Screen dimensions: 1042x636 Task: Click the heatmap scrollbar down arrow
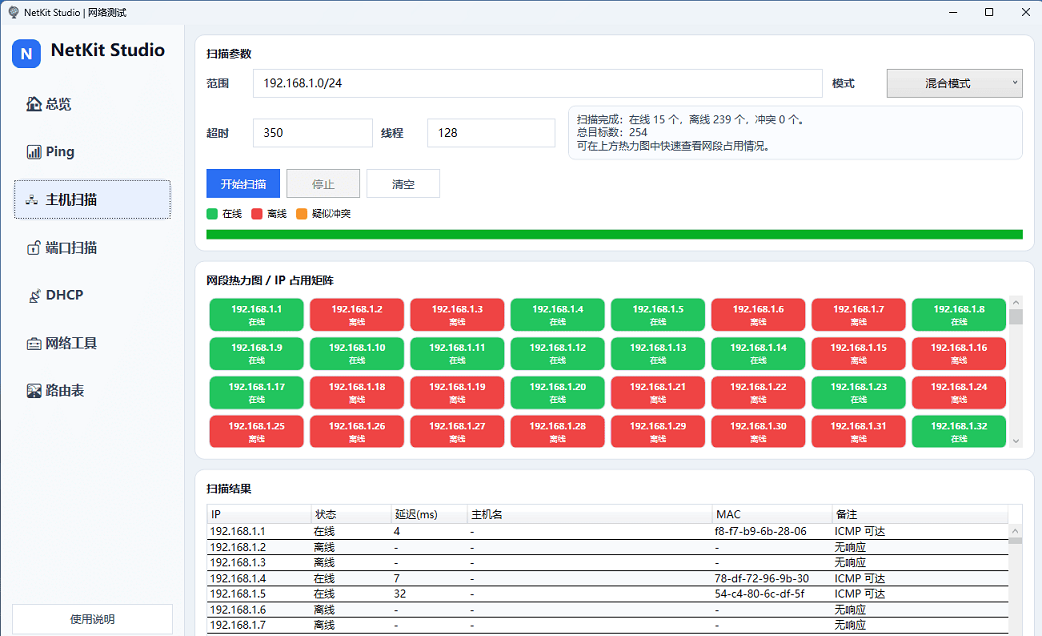[x=1016, y=440]
